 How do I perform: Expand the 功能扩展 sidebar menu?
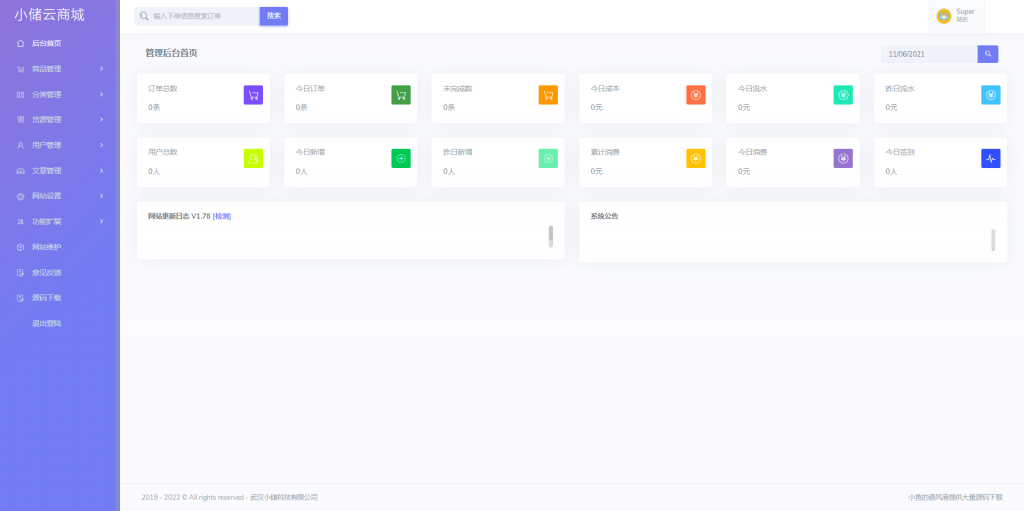tap(60, 221)
